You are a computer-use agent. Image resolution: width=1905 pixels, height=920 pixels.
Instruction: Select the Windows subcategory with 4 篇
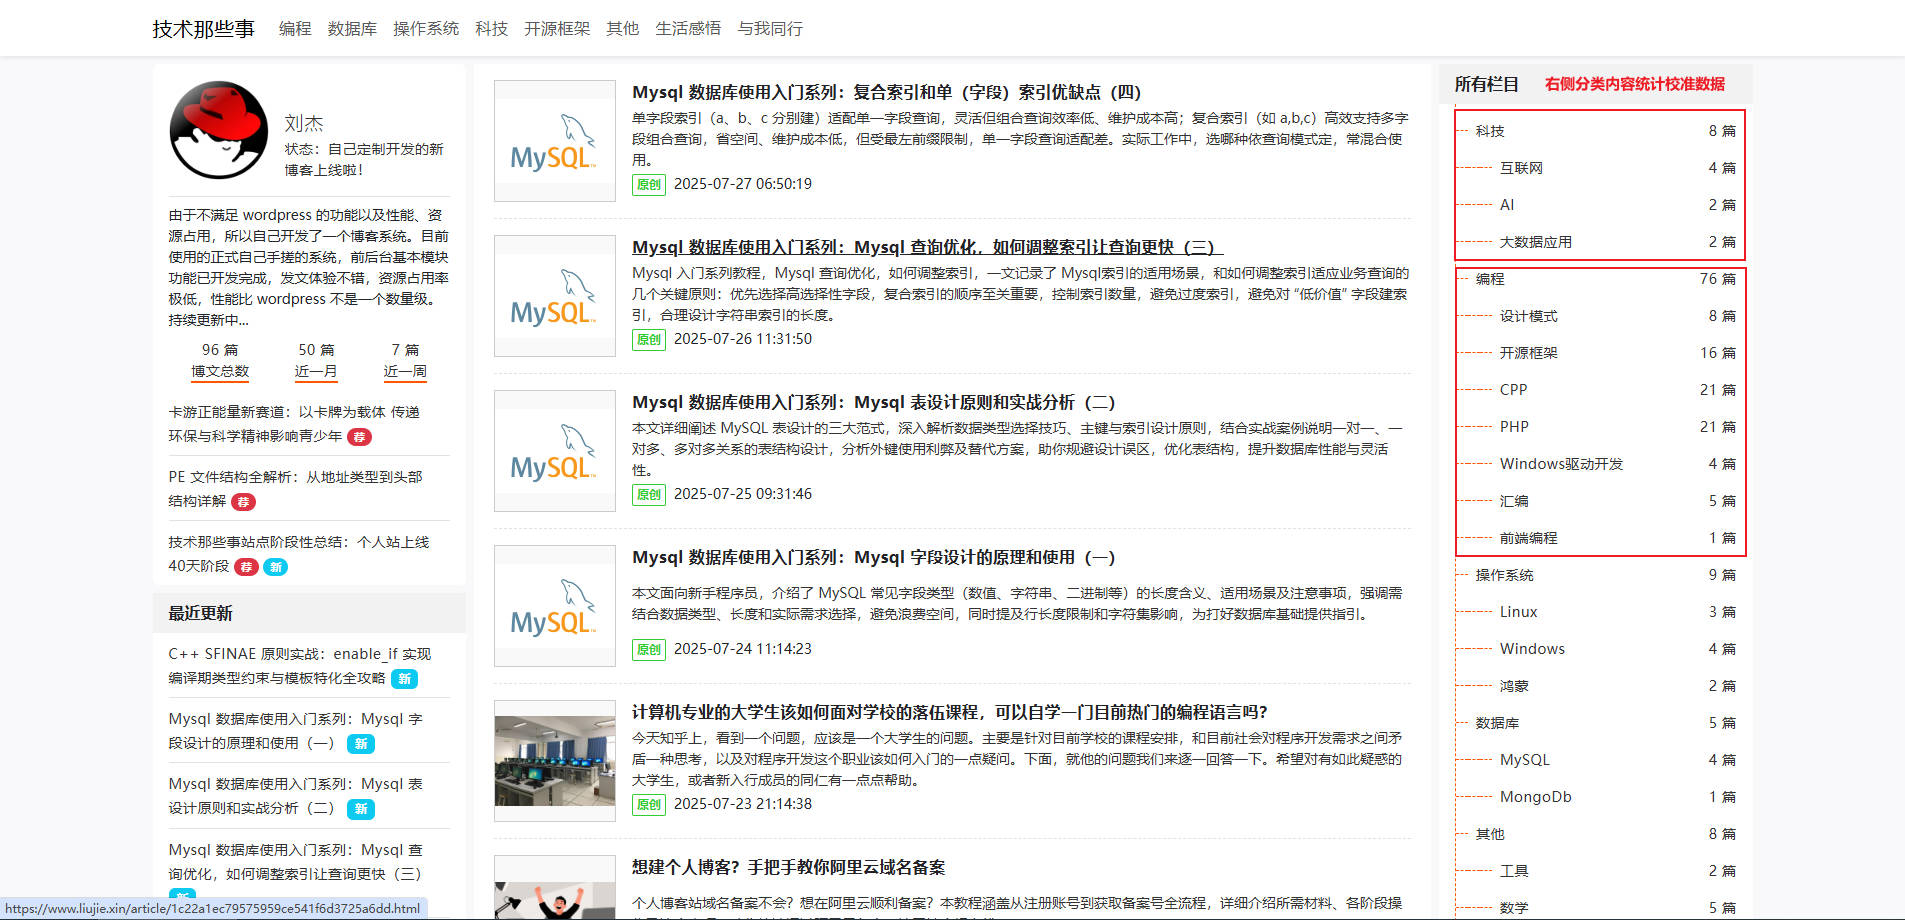1532,649
